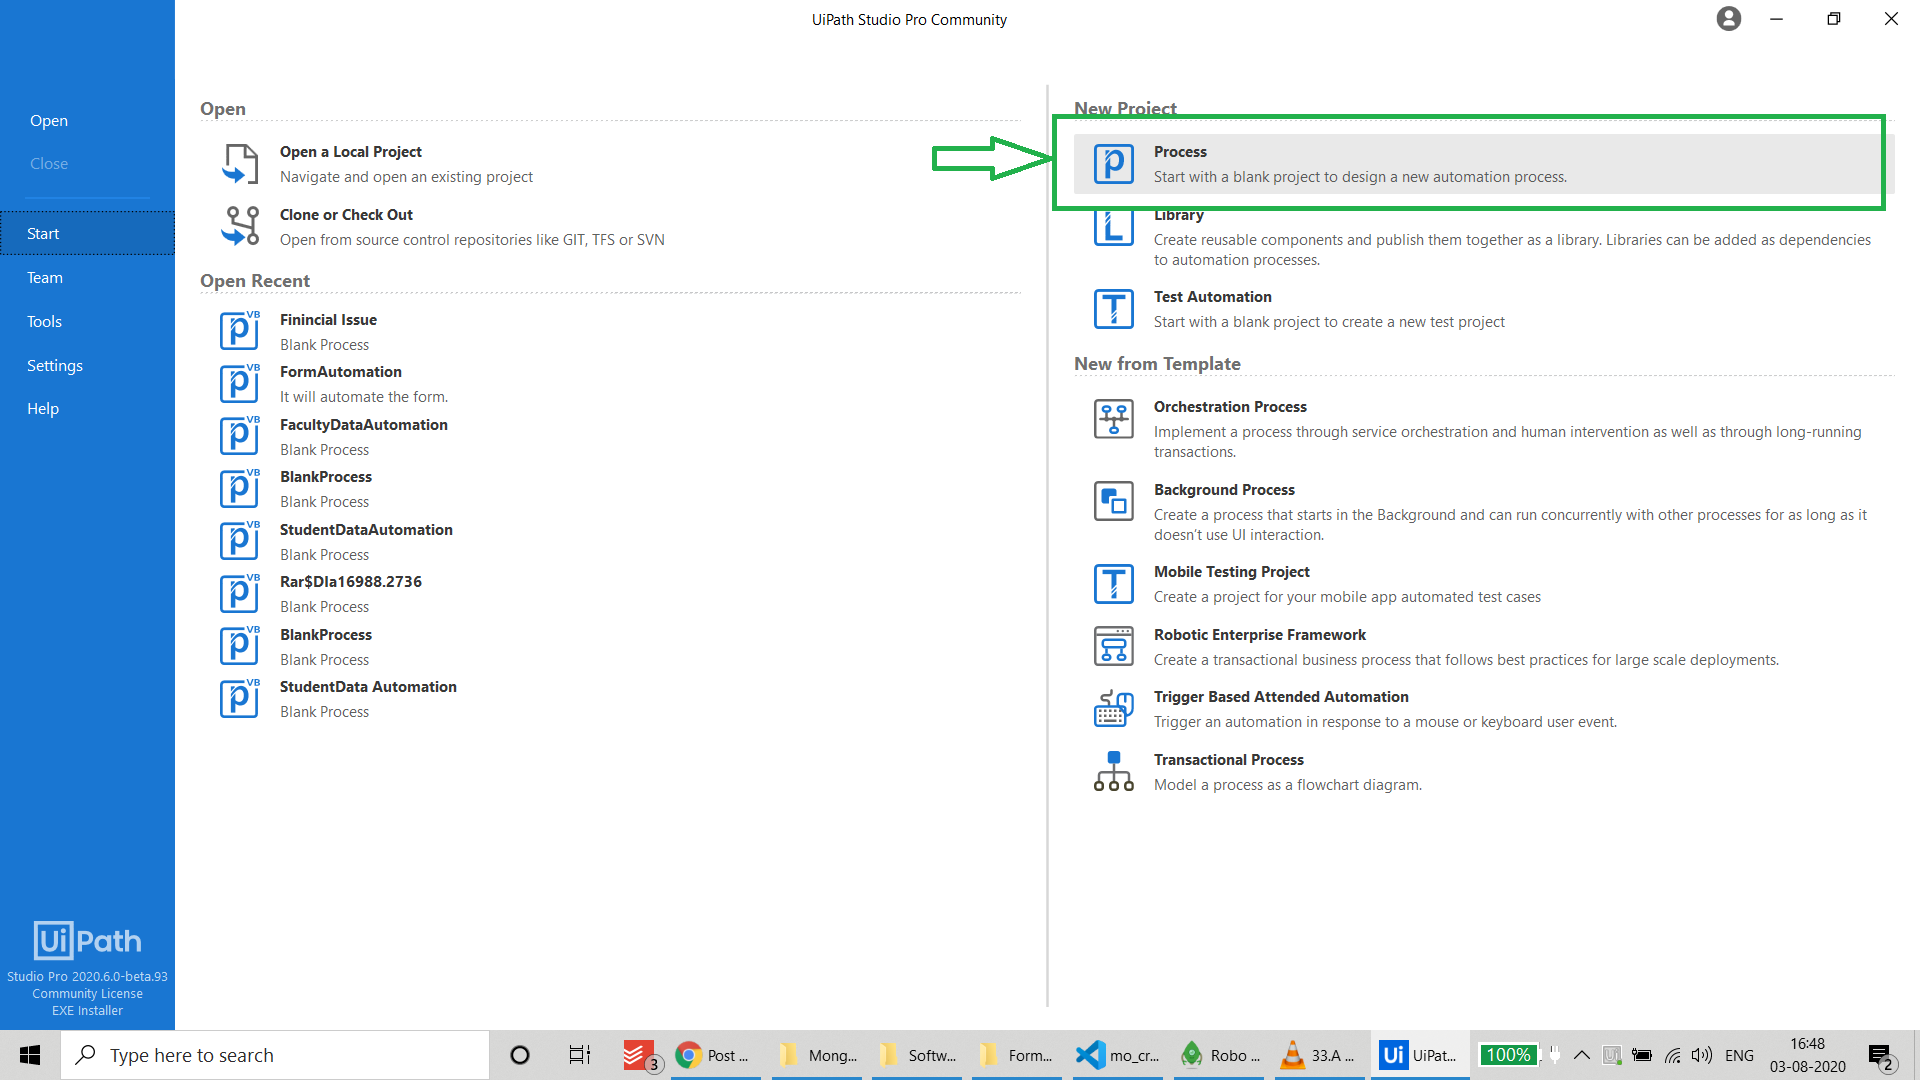Open the Start menu section
Screen dimensions: 1920x1080
(x=44, y=232)
